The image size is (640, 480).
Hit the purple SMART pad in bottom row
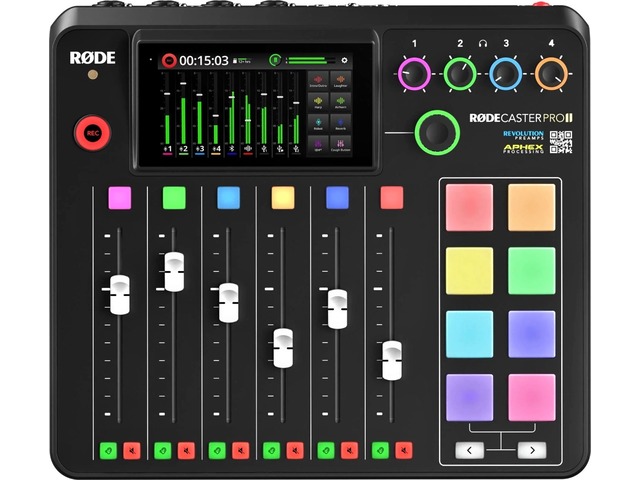tap(469, 398)
